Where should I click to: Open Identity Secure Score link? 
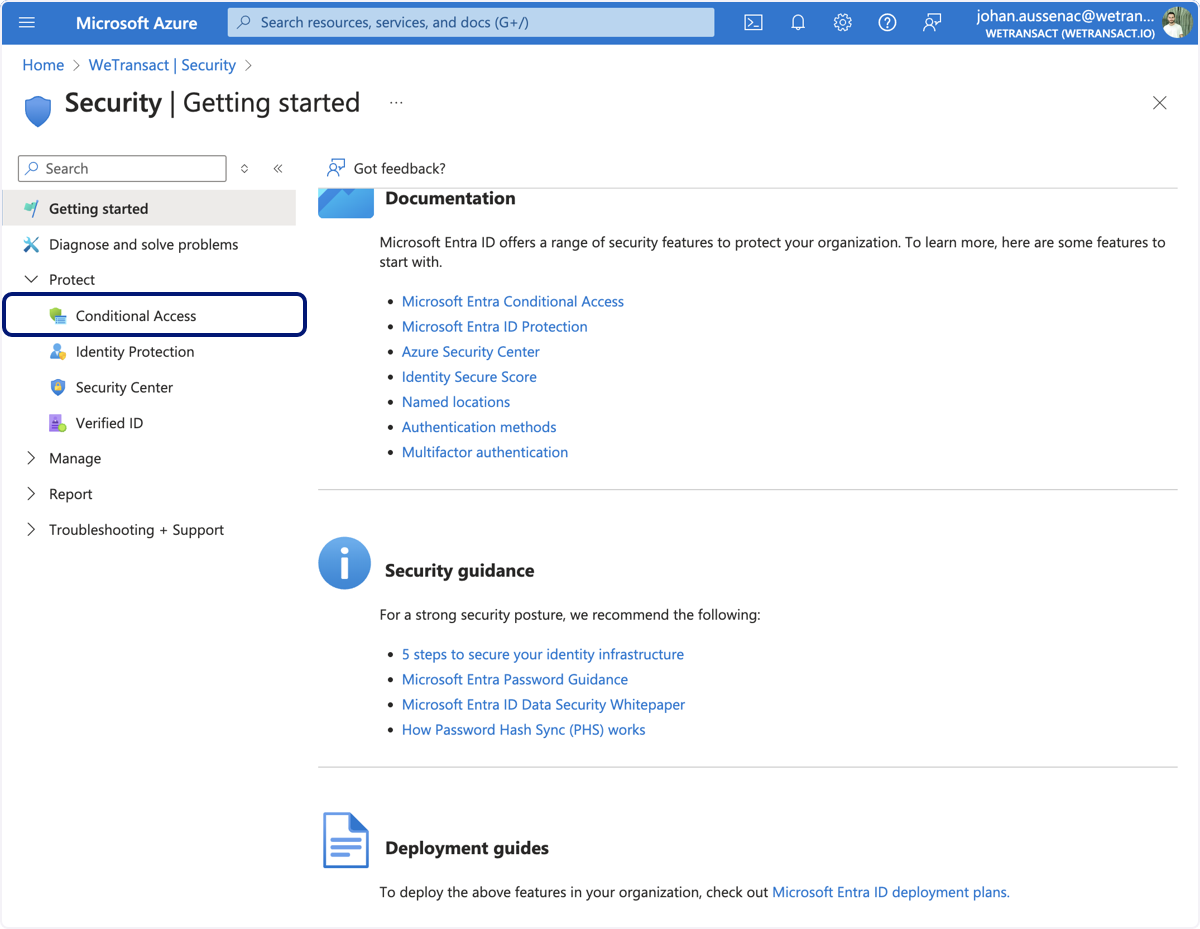coord(469,377)
